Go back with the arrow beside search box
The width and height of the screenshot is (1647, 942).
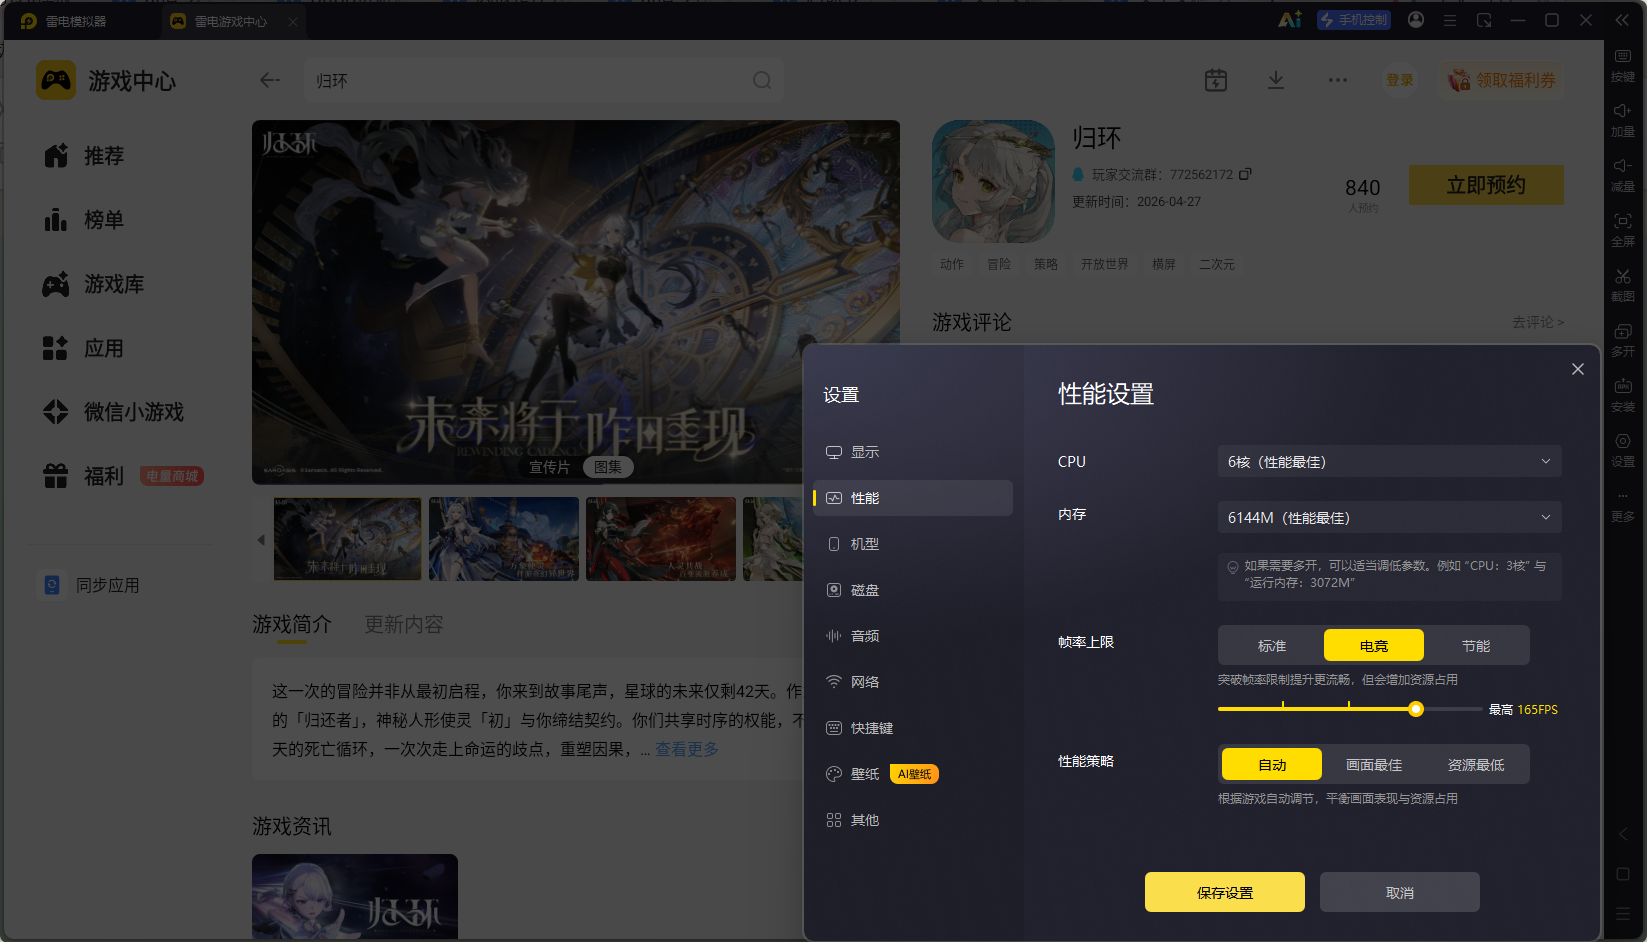click(x=270, y=80)
